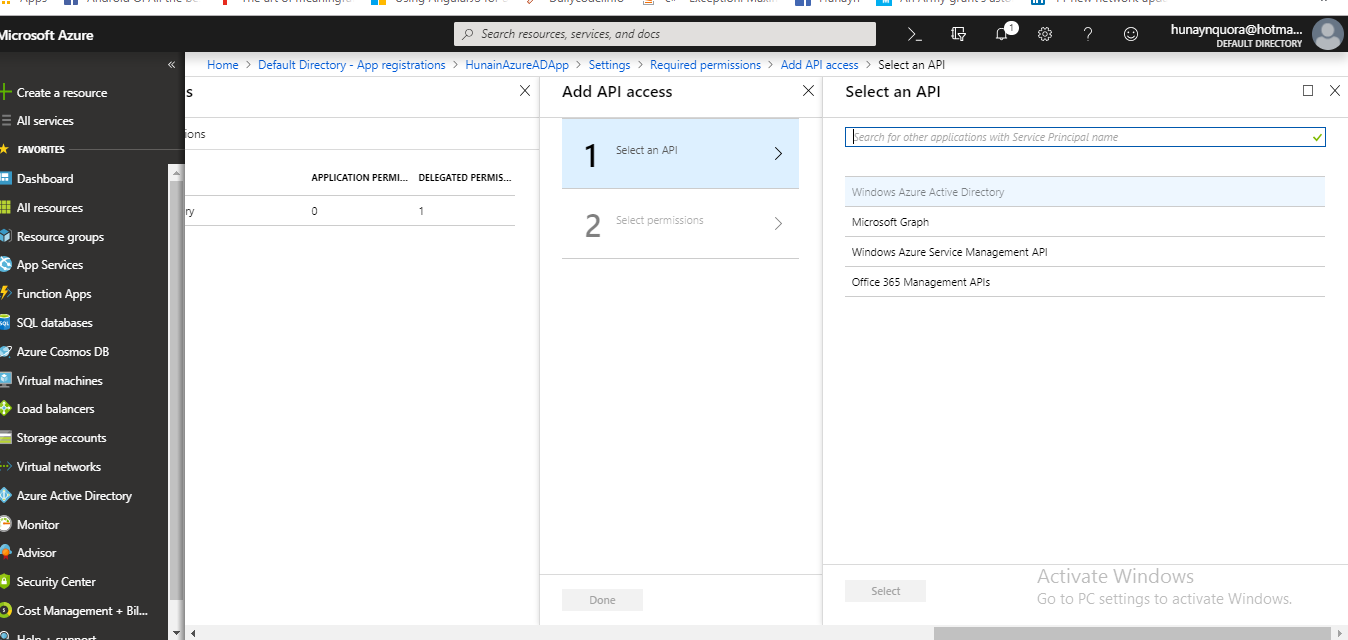This screenshot has height=640, width=1348.
Task: Click All services label in sidebar
Action: (x=45, y=121)
